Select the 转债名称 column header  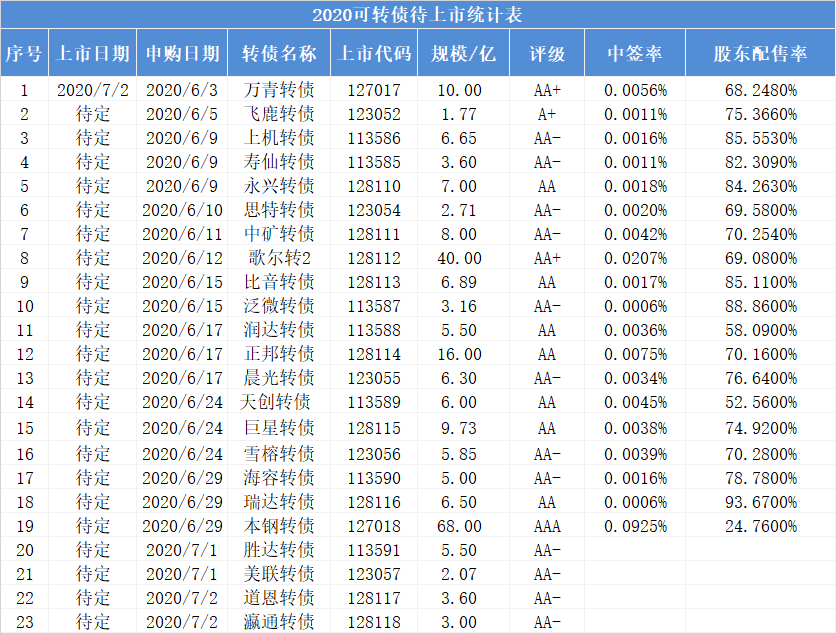click(279, 53)
